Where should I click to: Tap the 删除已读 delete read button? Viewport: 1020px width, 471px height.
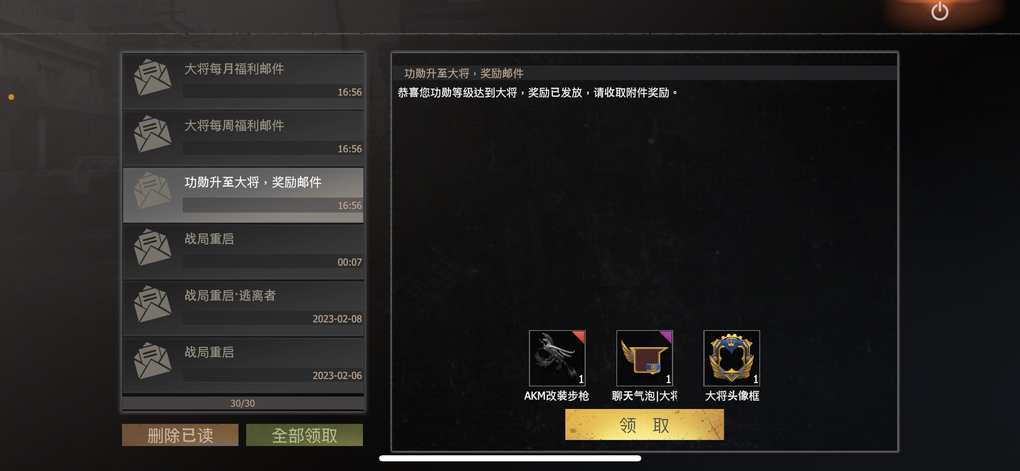coord(180,435)
